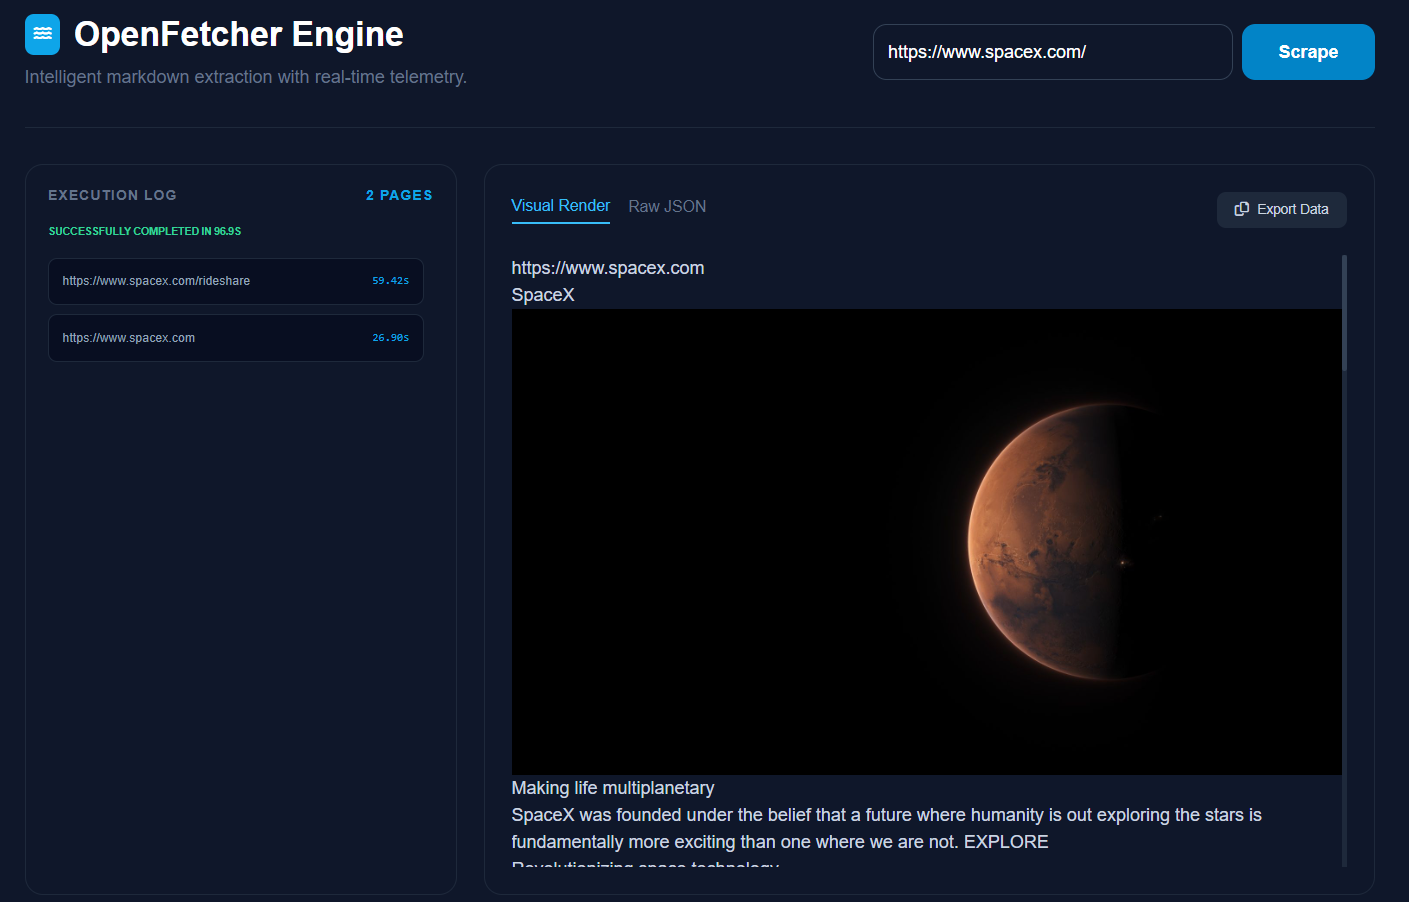Click the 59.42s timing badge
1409x902 pixels.
pyautogui.click(x=389, y=281)
